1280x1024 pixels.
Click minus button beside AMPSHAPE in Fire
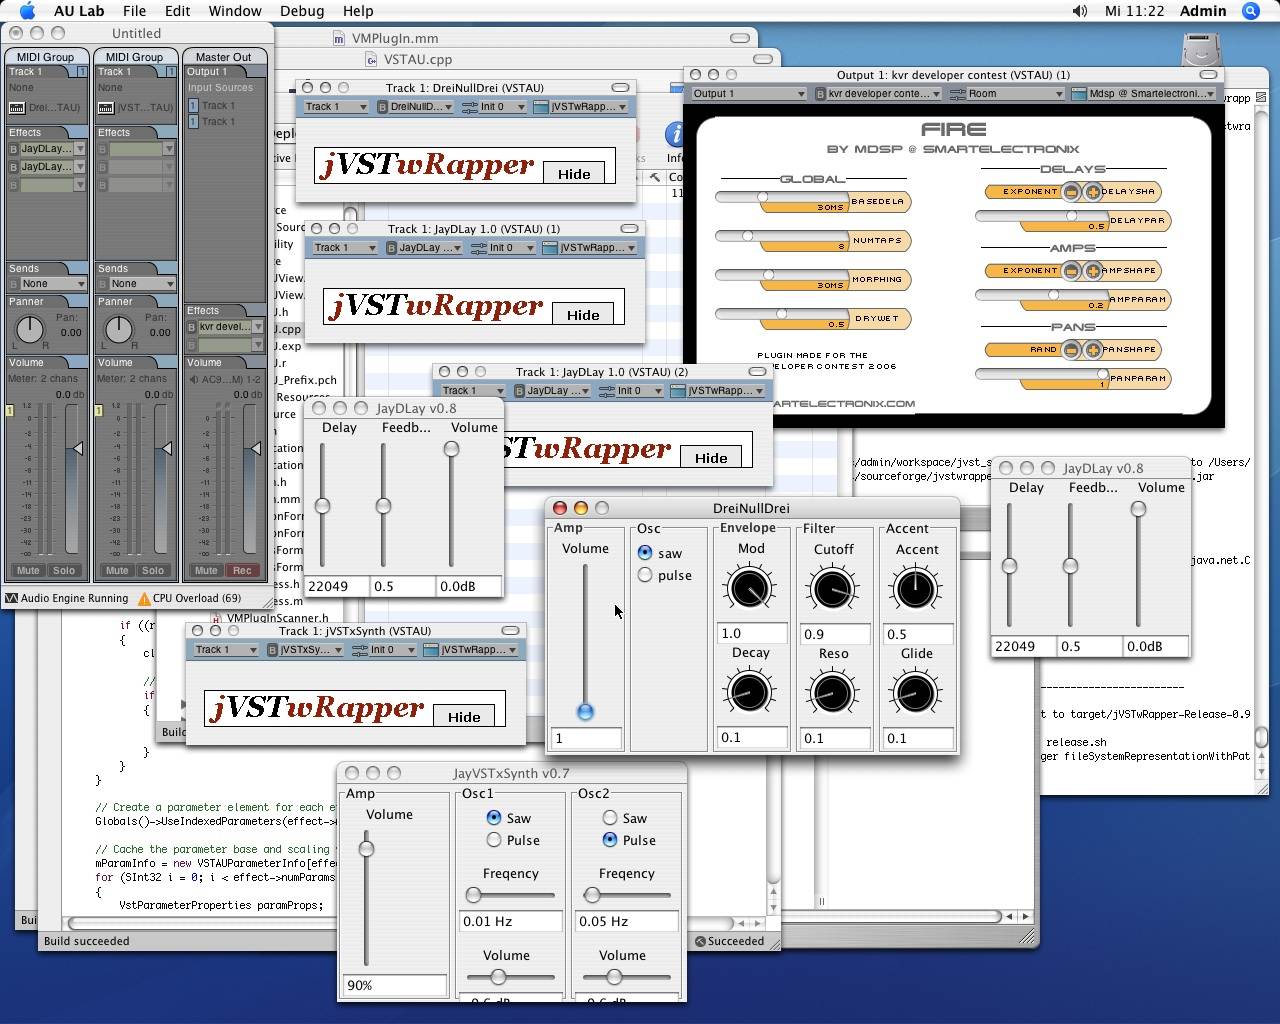tap(1071, 271)
